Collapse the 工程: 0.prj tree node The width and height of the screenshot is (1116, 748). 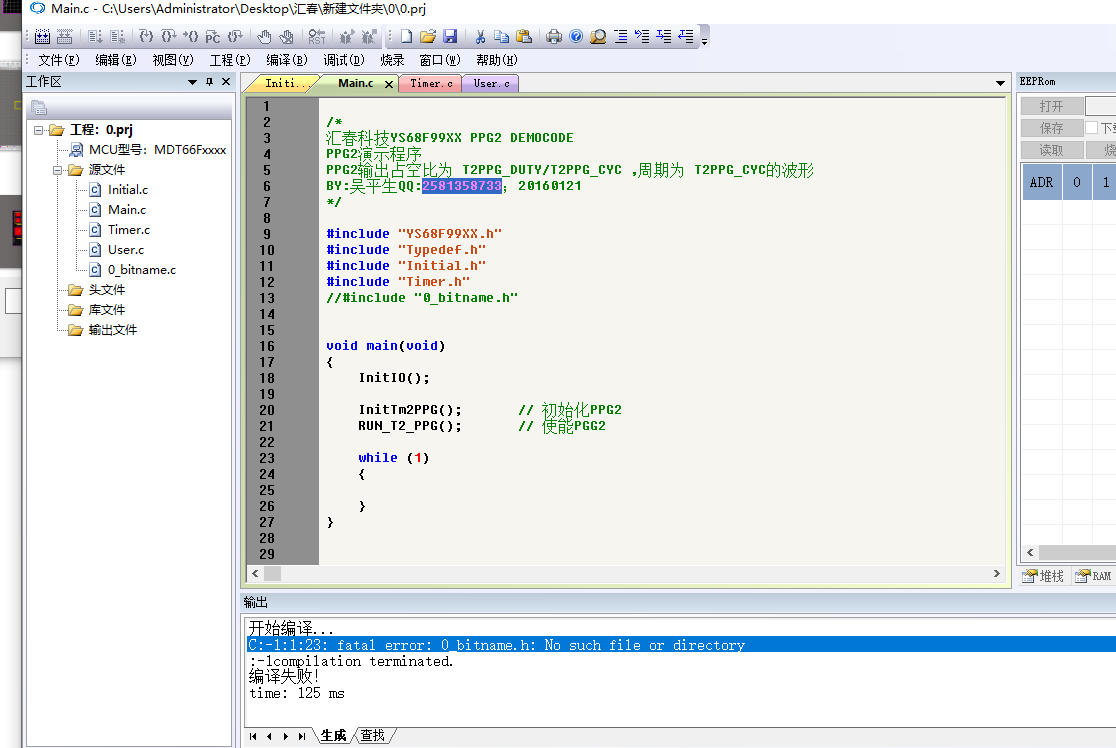(38, 130)
